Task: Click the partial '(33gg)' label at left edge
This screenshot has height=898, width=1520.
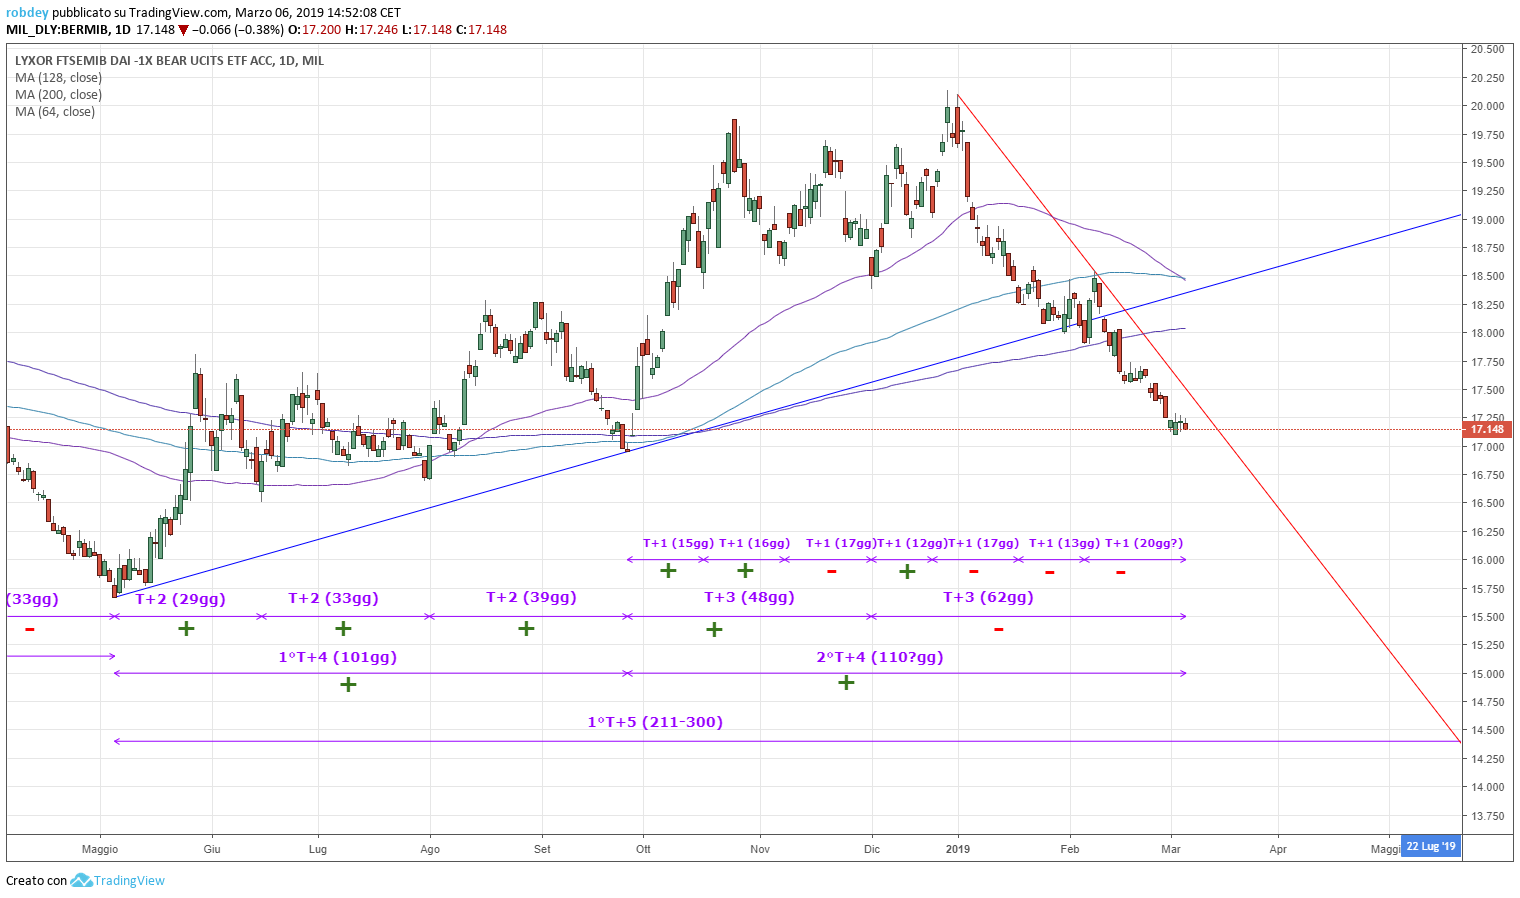Action: coord(33,599)
